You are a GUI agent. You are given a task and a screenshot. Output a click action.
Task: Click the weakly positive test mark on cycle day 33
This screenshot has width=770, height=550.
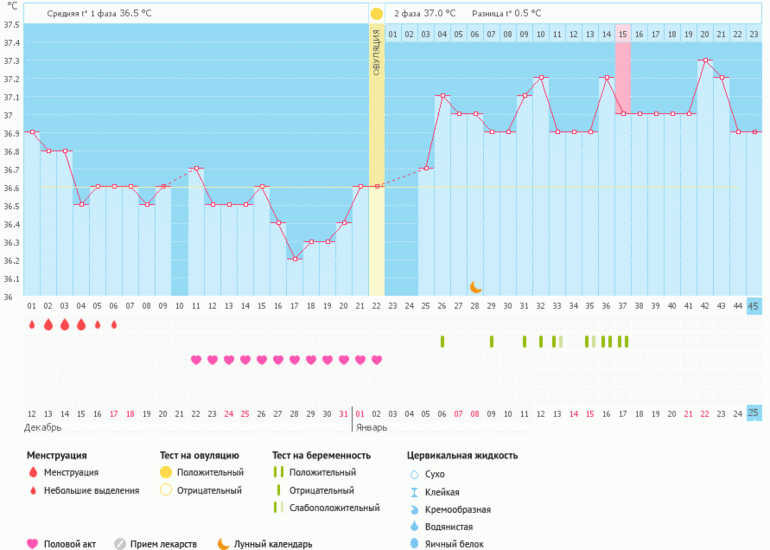pyautogui.click(x=557, y=341)
